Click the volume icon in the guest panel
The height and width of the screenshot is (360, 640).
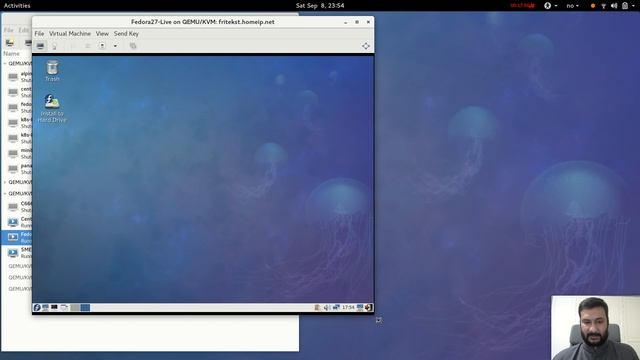(326, 307)
